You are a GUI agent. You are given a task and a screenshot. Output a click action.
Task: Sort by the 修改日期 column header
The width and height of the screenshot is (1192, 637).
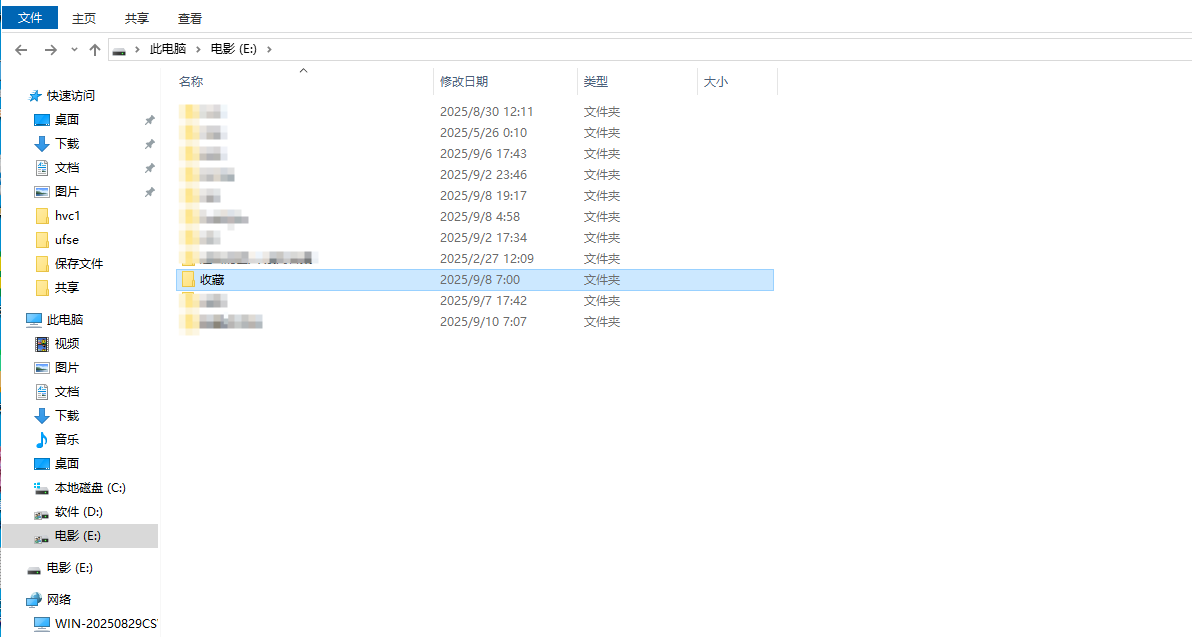click(464, 81)
